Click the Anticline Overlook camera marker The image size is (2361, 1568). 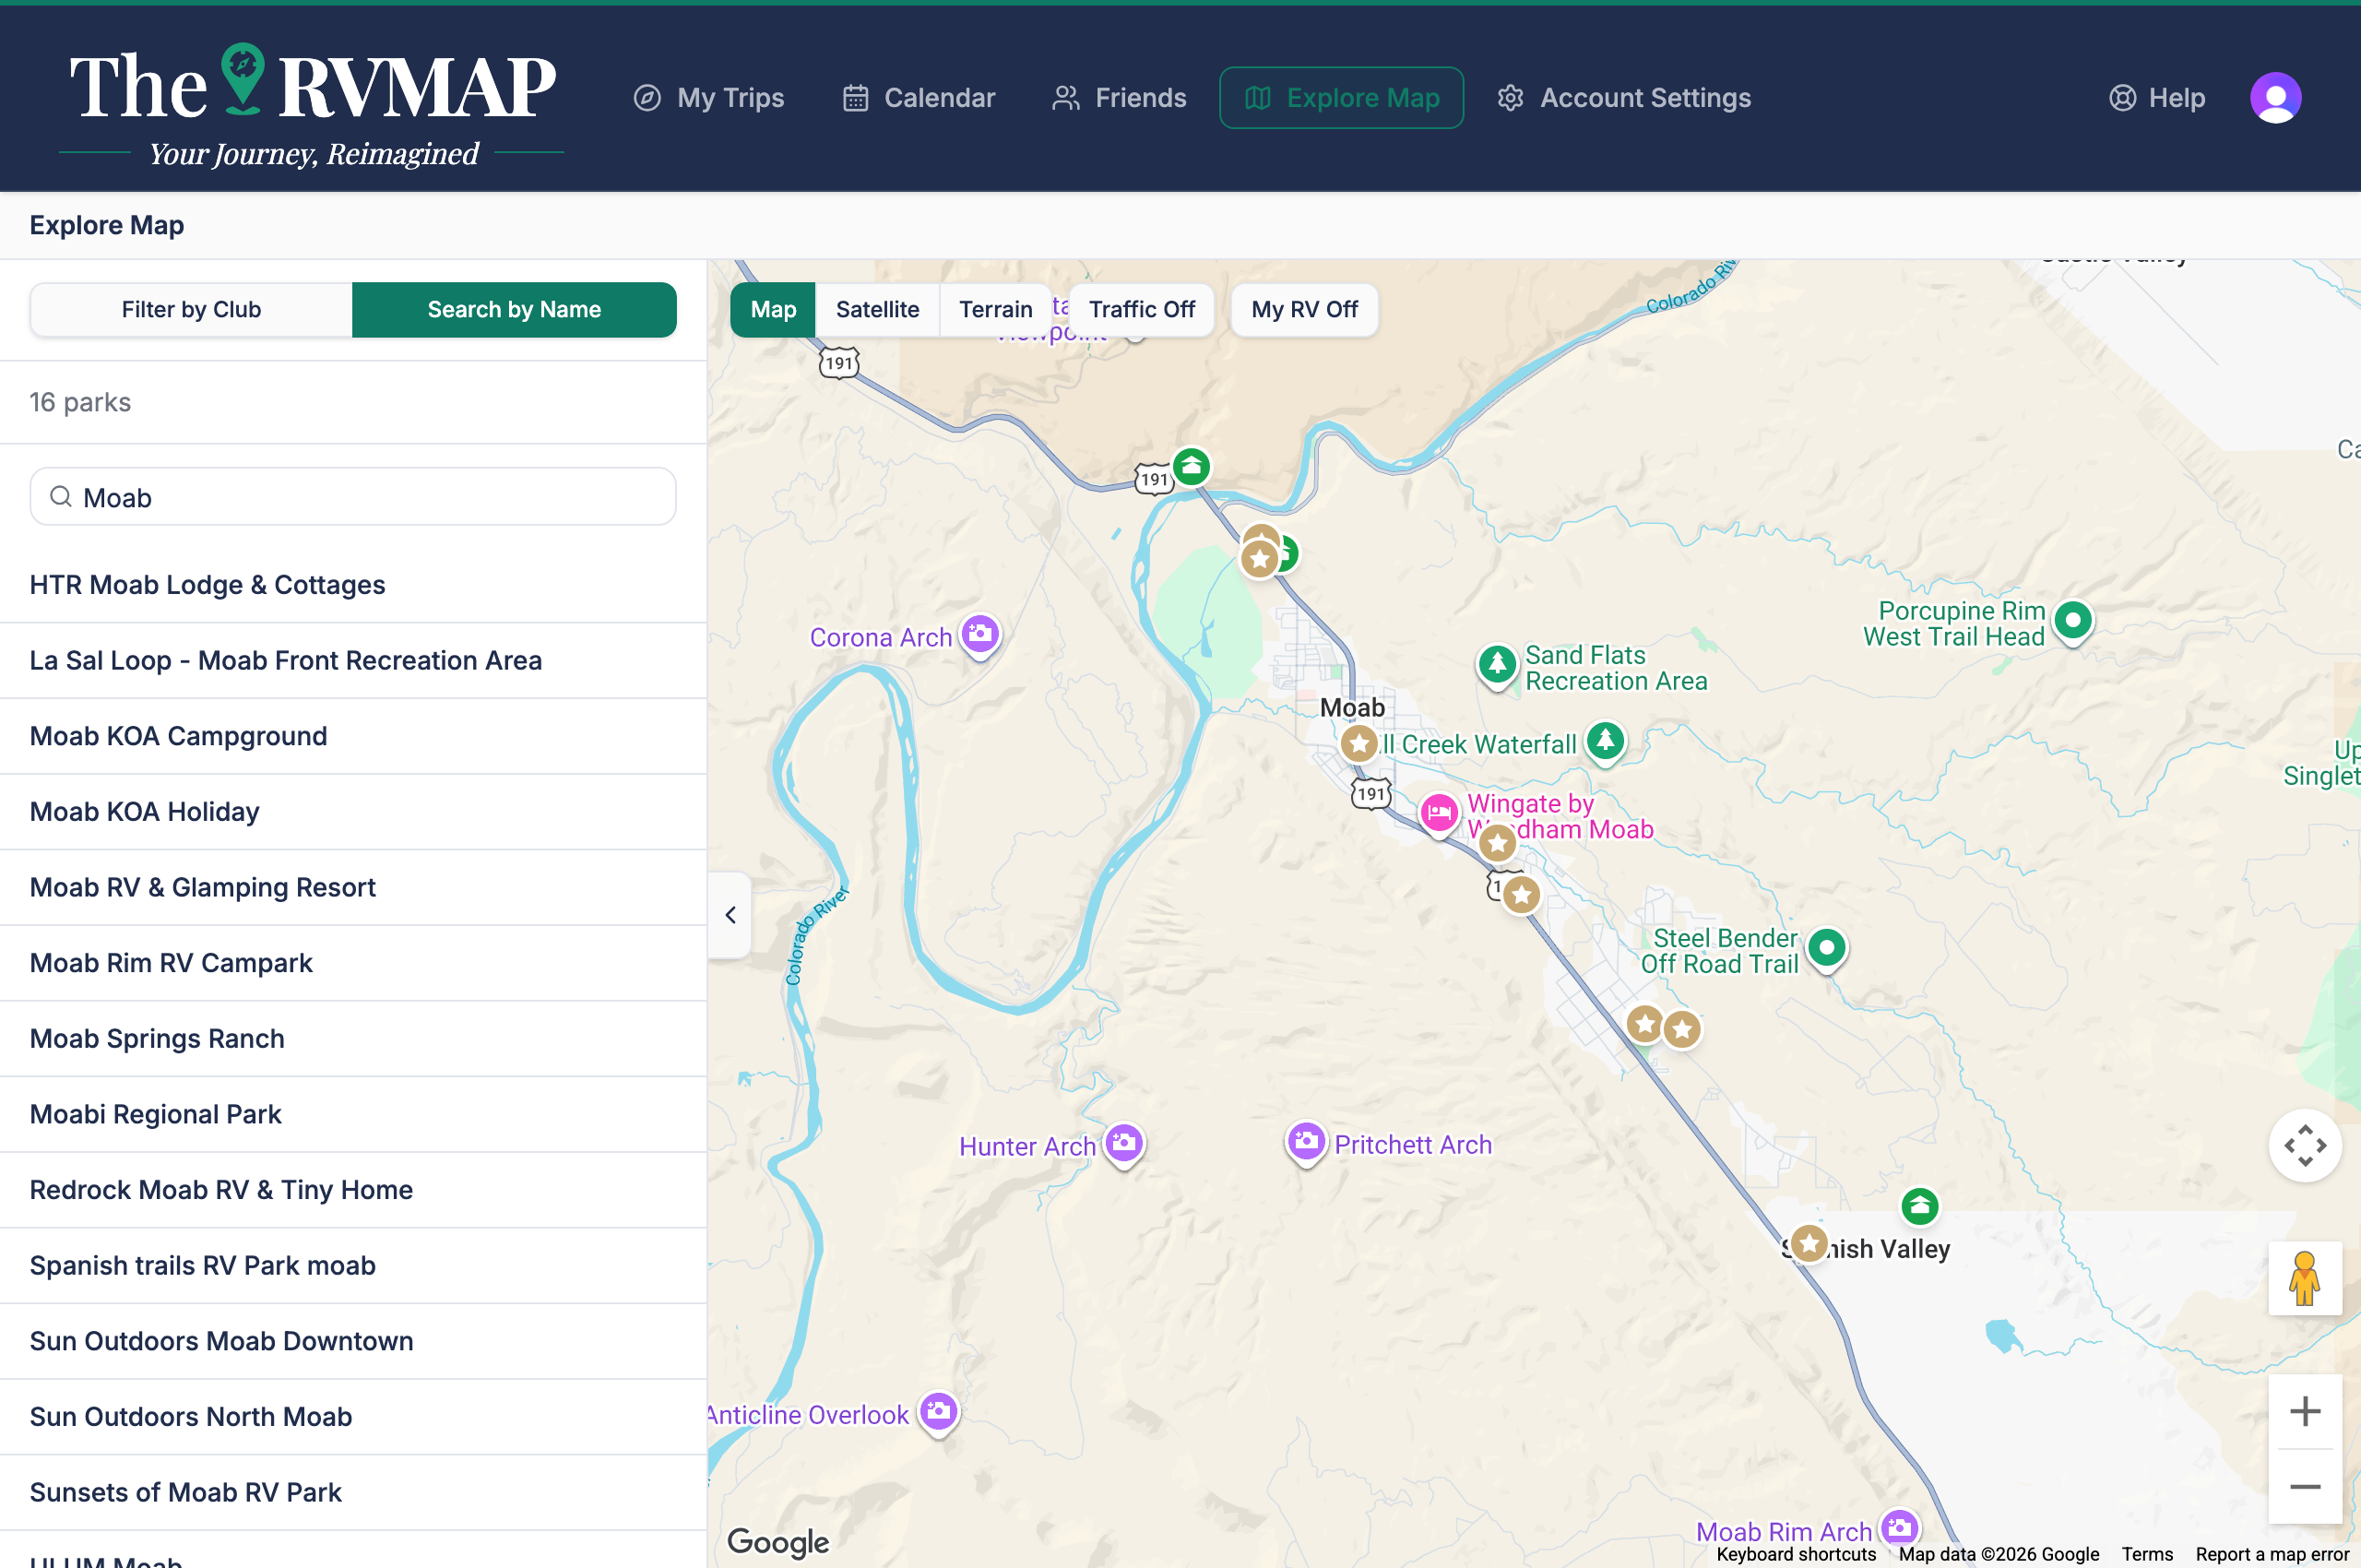pos(939,1411)
